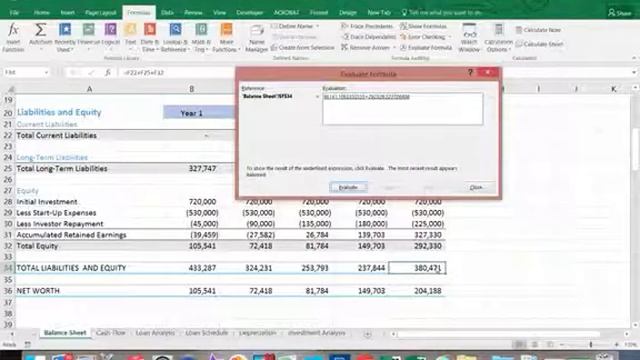Click Create from Selection

(x=302, y=48)
